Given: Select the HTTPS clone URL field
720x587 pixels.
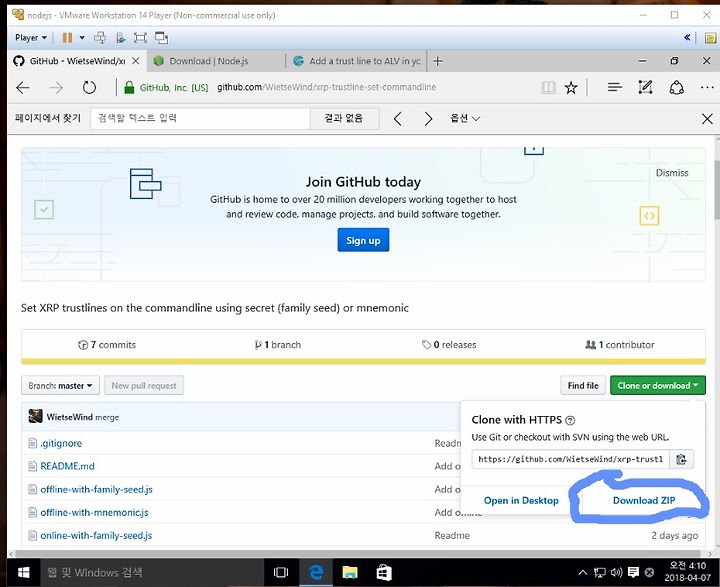Looking at the screenshot, I should (570, 459).
